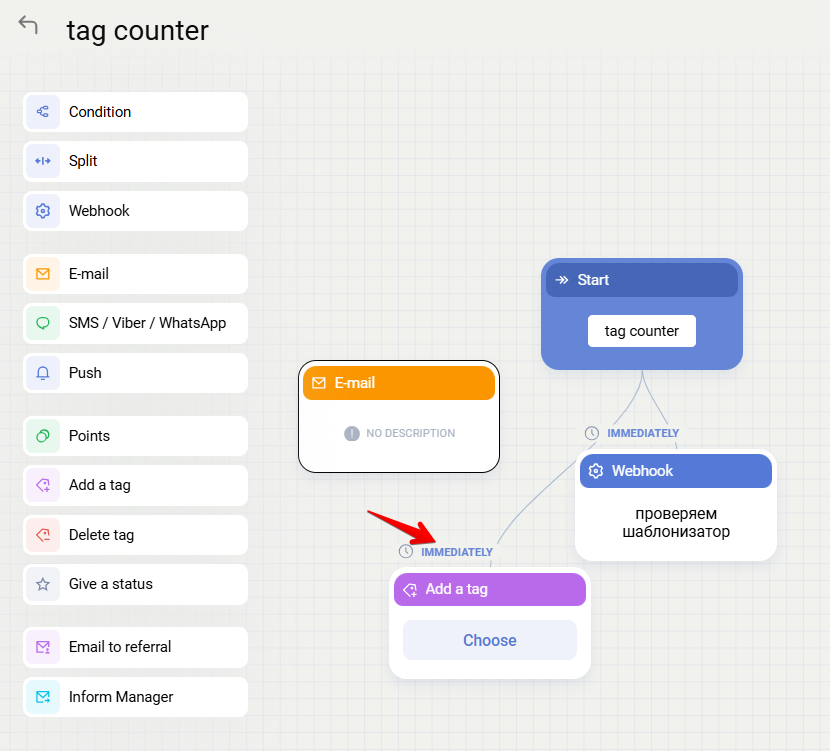This screenshot has width=830, height=751.
Task: Click the Email to referral icon
Action: pyautogui.click(x=42, y=647)
